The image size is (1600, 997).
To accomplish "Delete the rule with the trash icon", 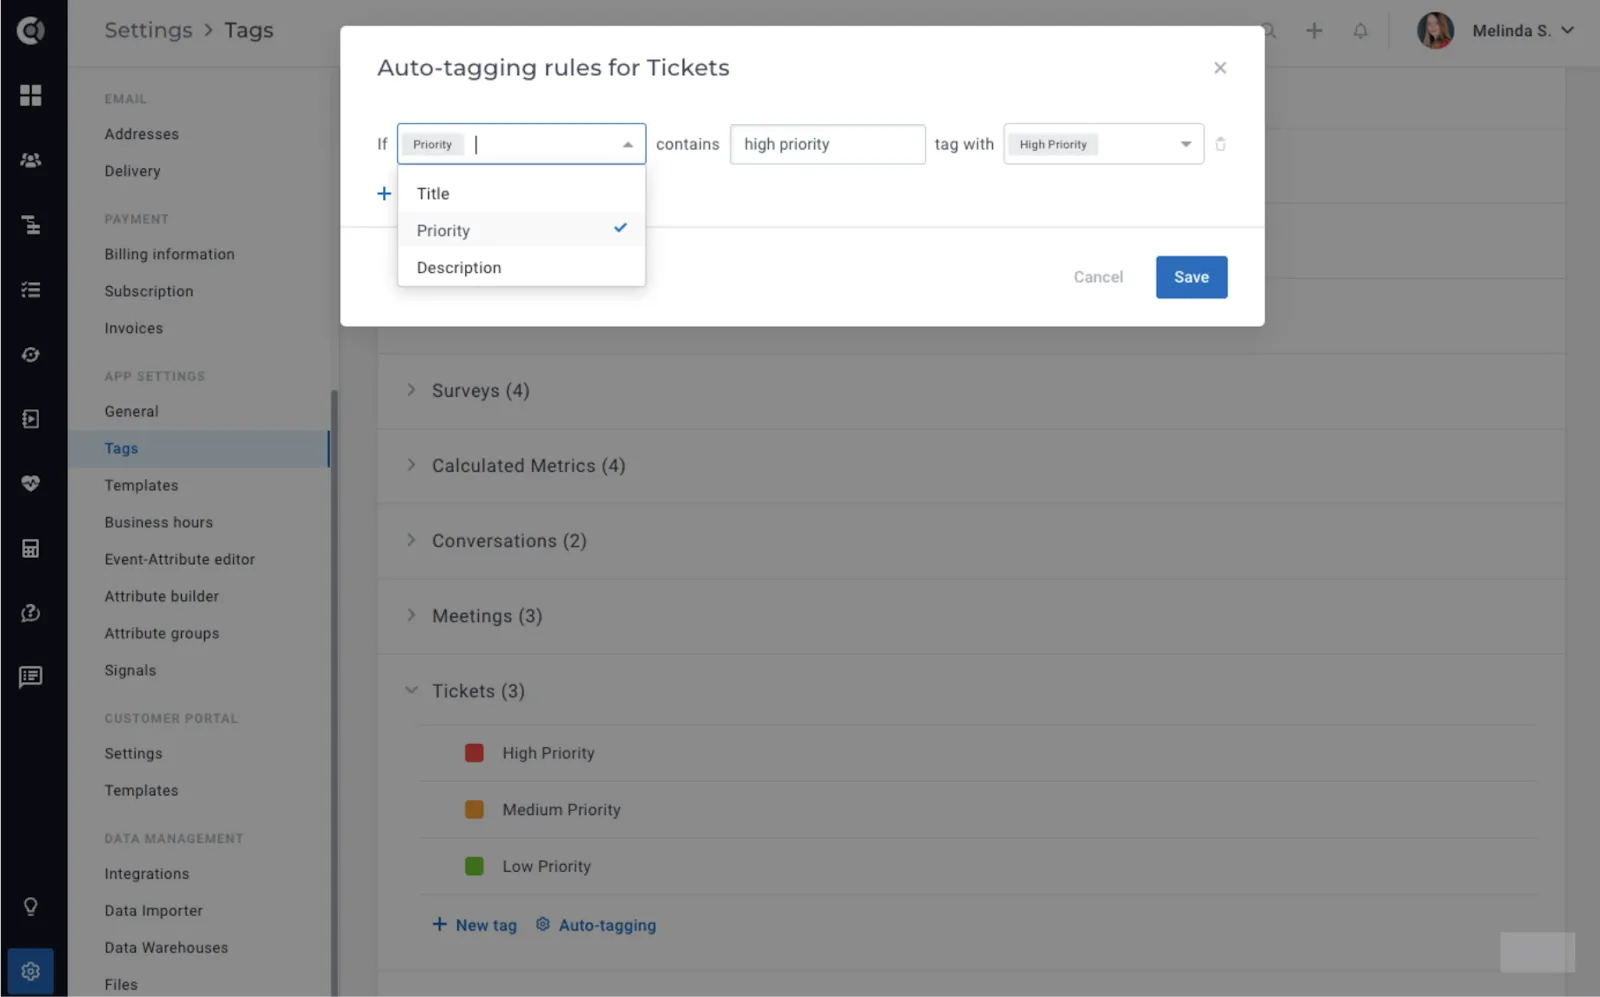I will (1220, 144).
